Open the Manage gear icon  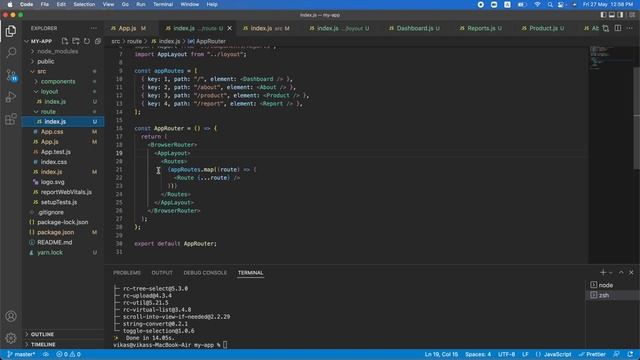click(x=11, y=338)
